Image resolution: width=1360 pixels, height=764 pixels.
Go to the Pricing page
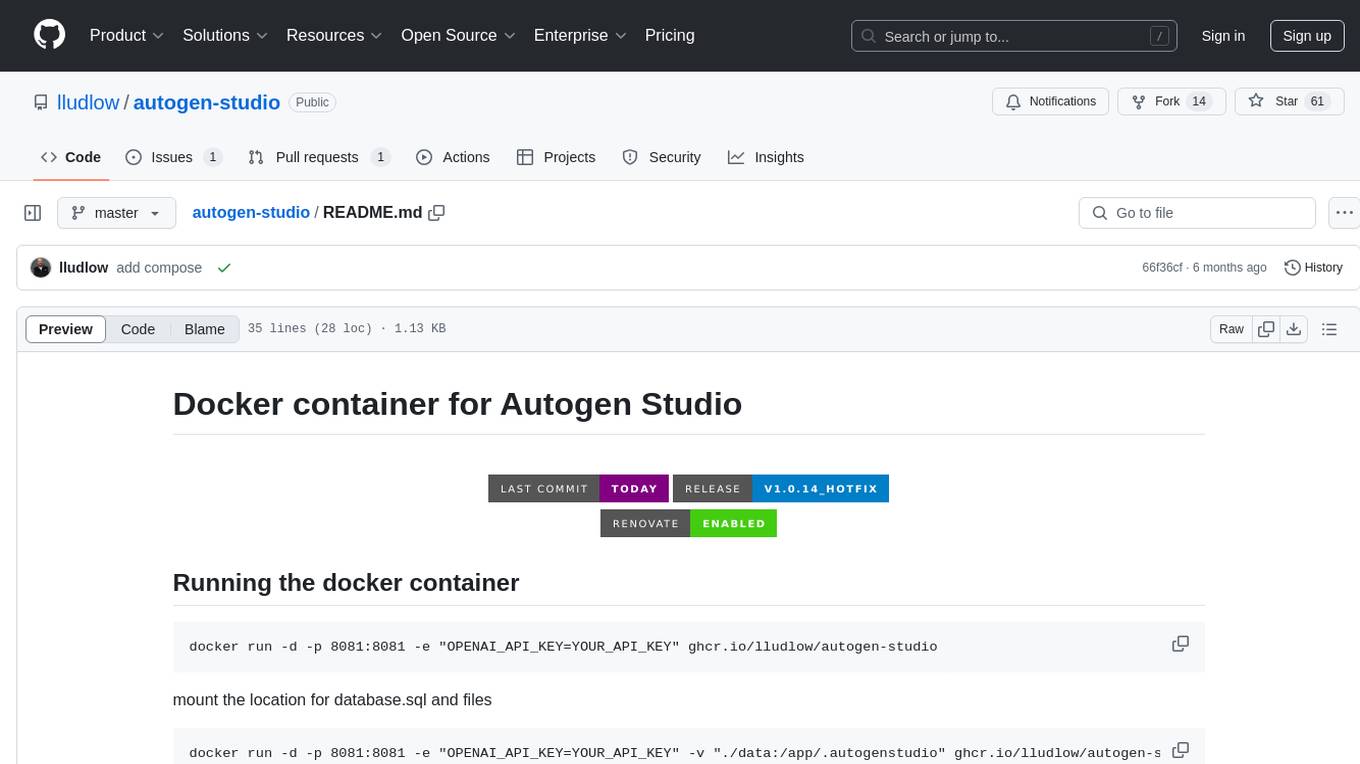pyautogui.click(x=670, y=35)
